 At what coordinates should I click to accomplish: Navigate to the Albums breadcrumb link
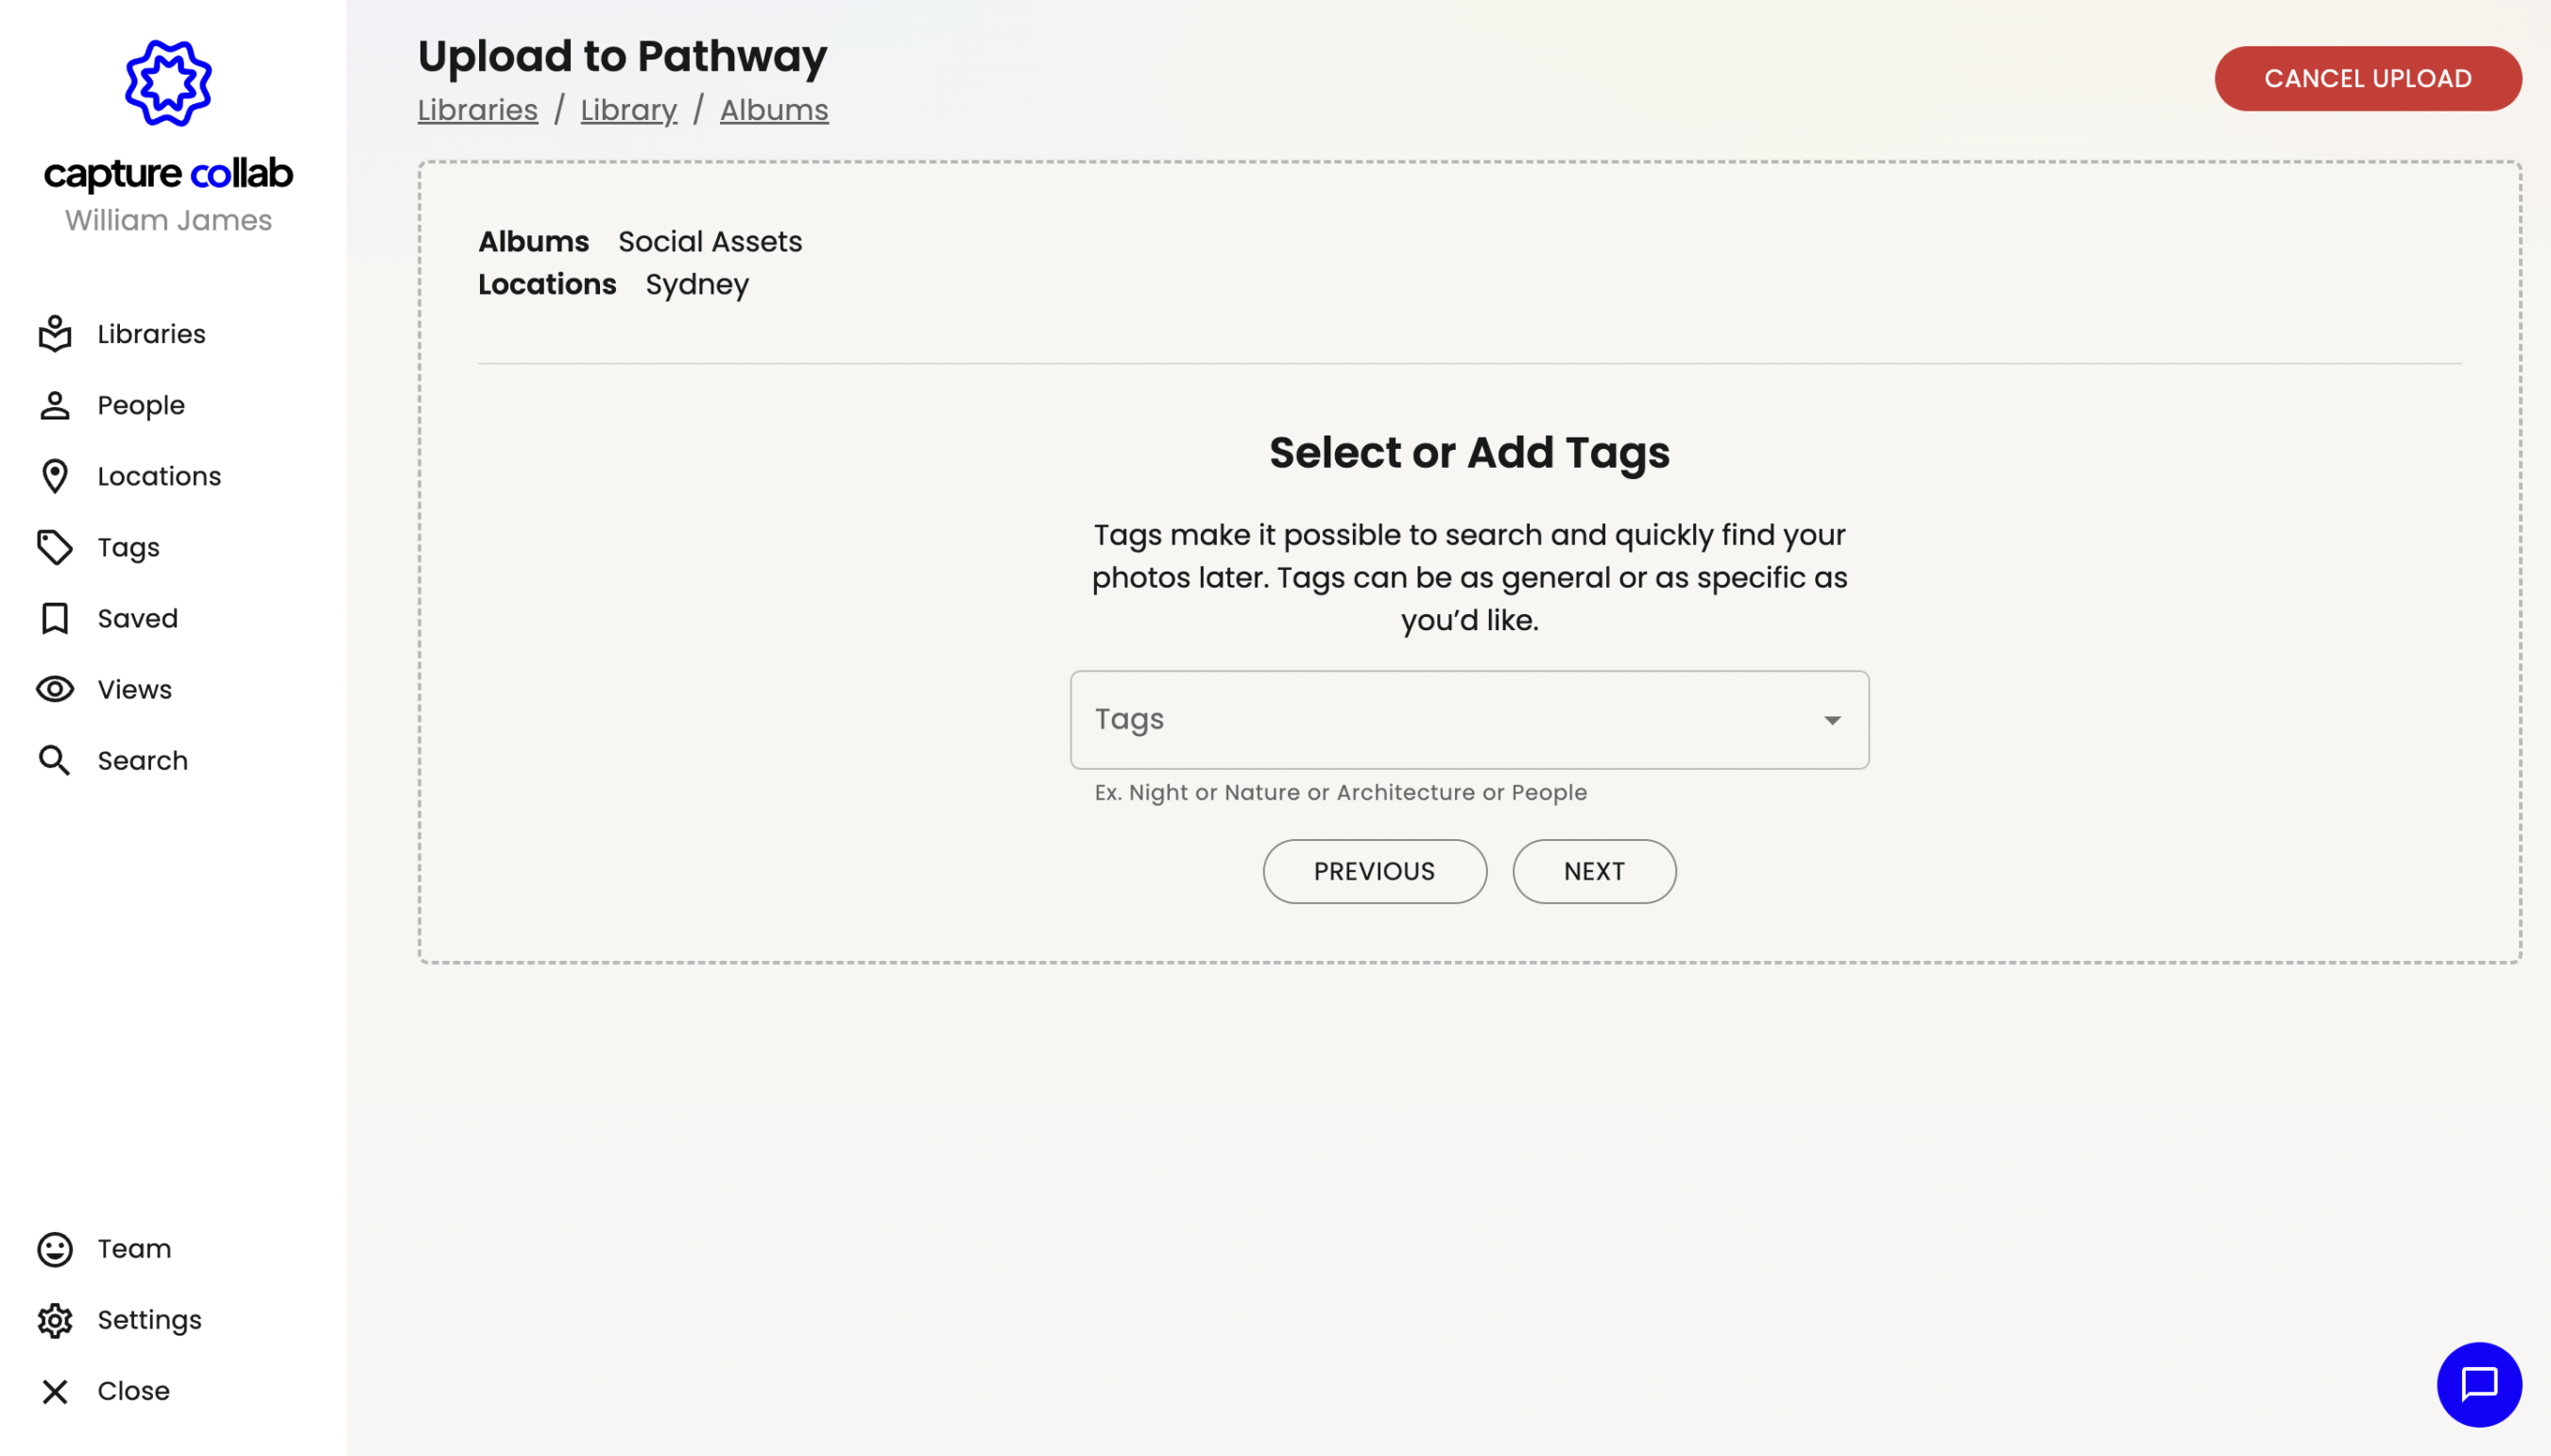coord(773,110)
